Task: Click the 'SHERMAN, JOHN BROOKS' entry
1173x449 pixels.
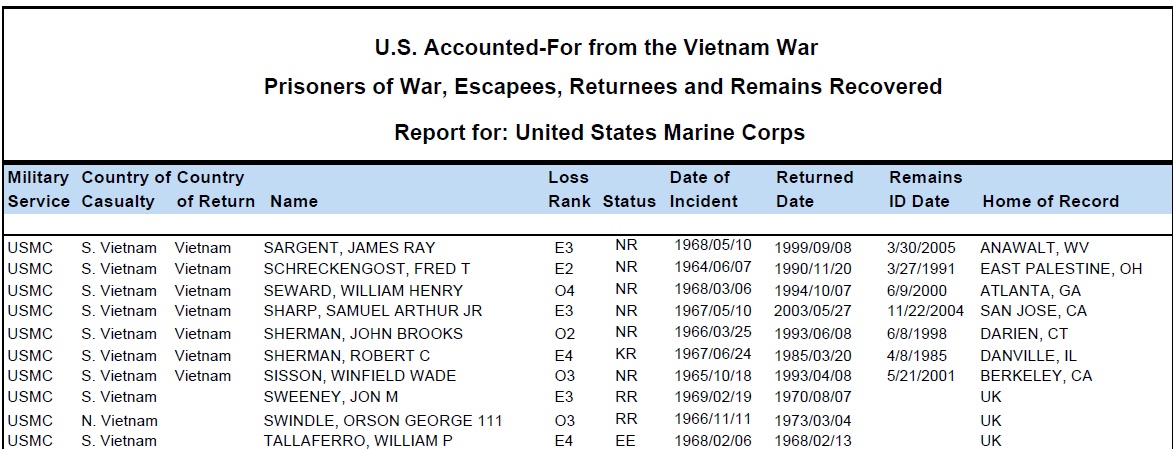Action: (363, 334)
